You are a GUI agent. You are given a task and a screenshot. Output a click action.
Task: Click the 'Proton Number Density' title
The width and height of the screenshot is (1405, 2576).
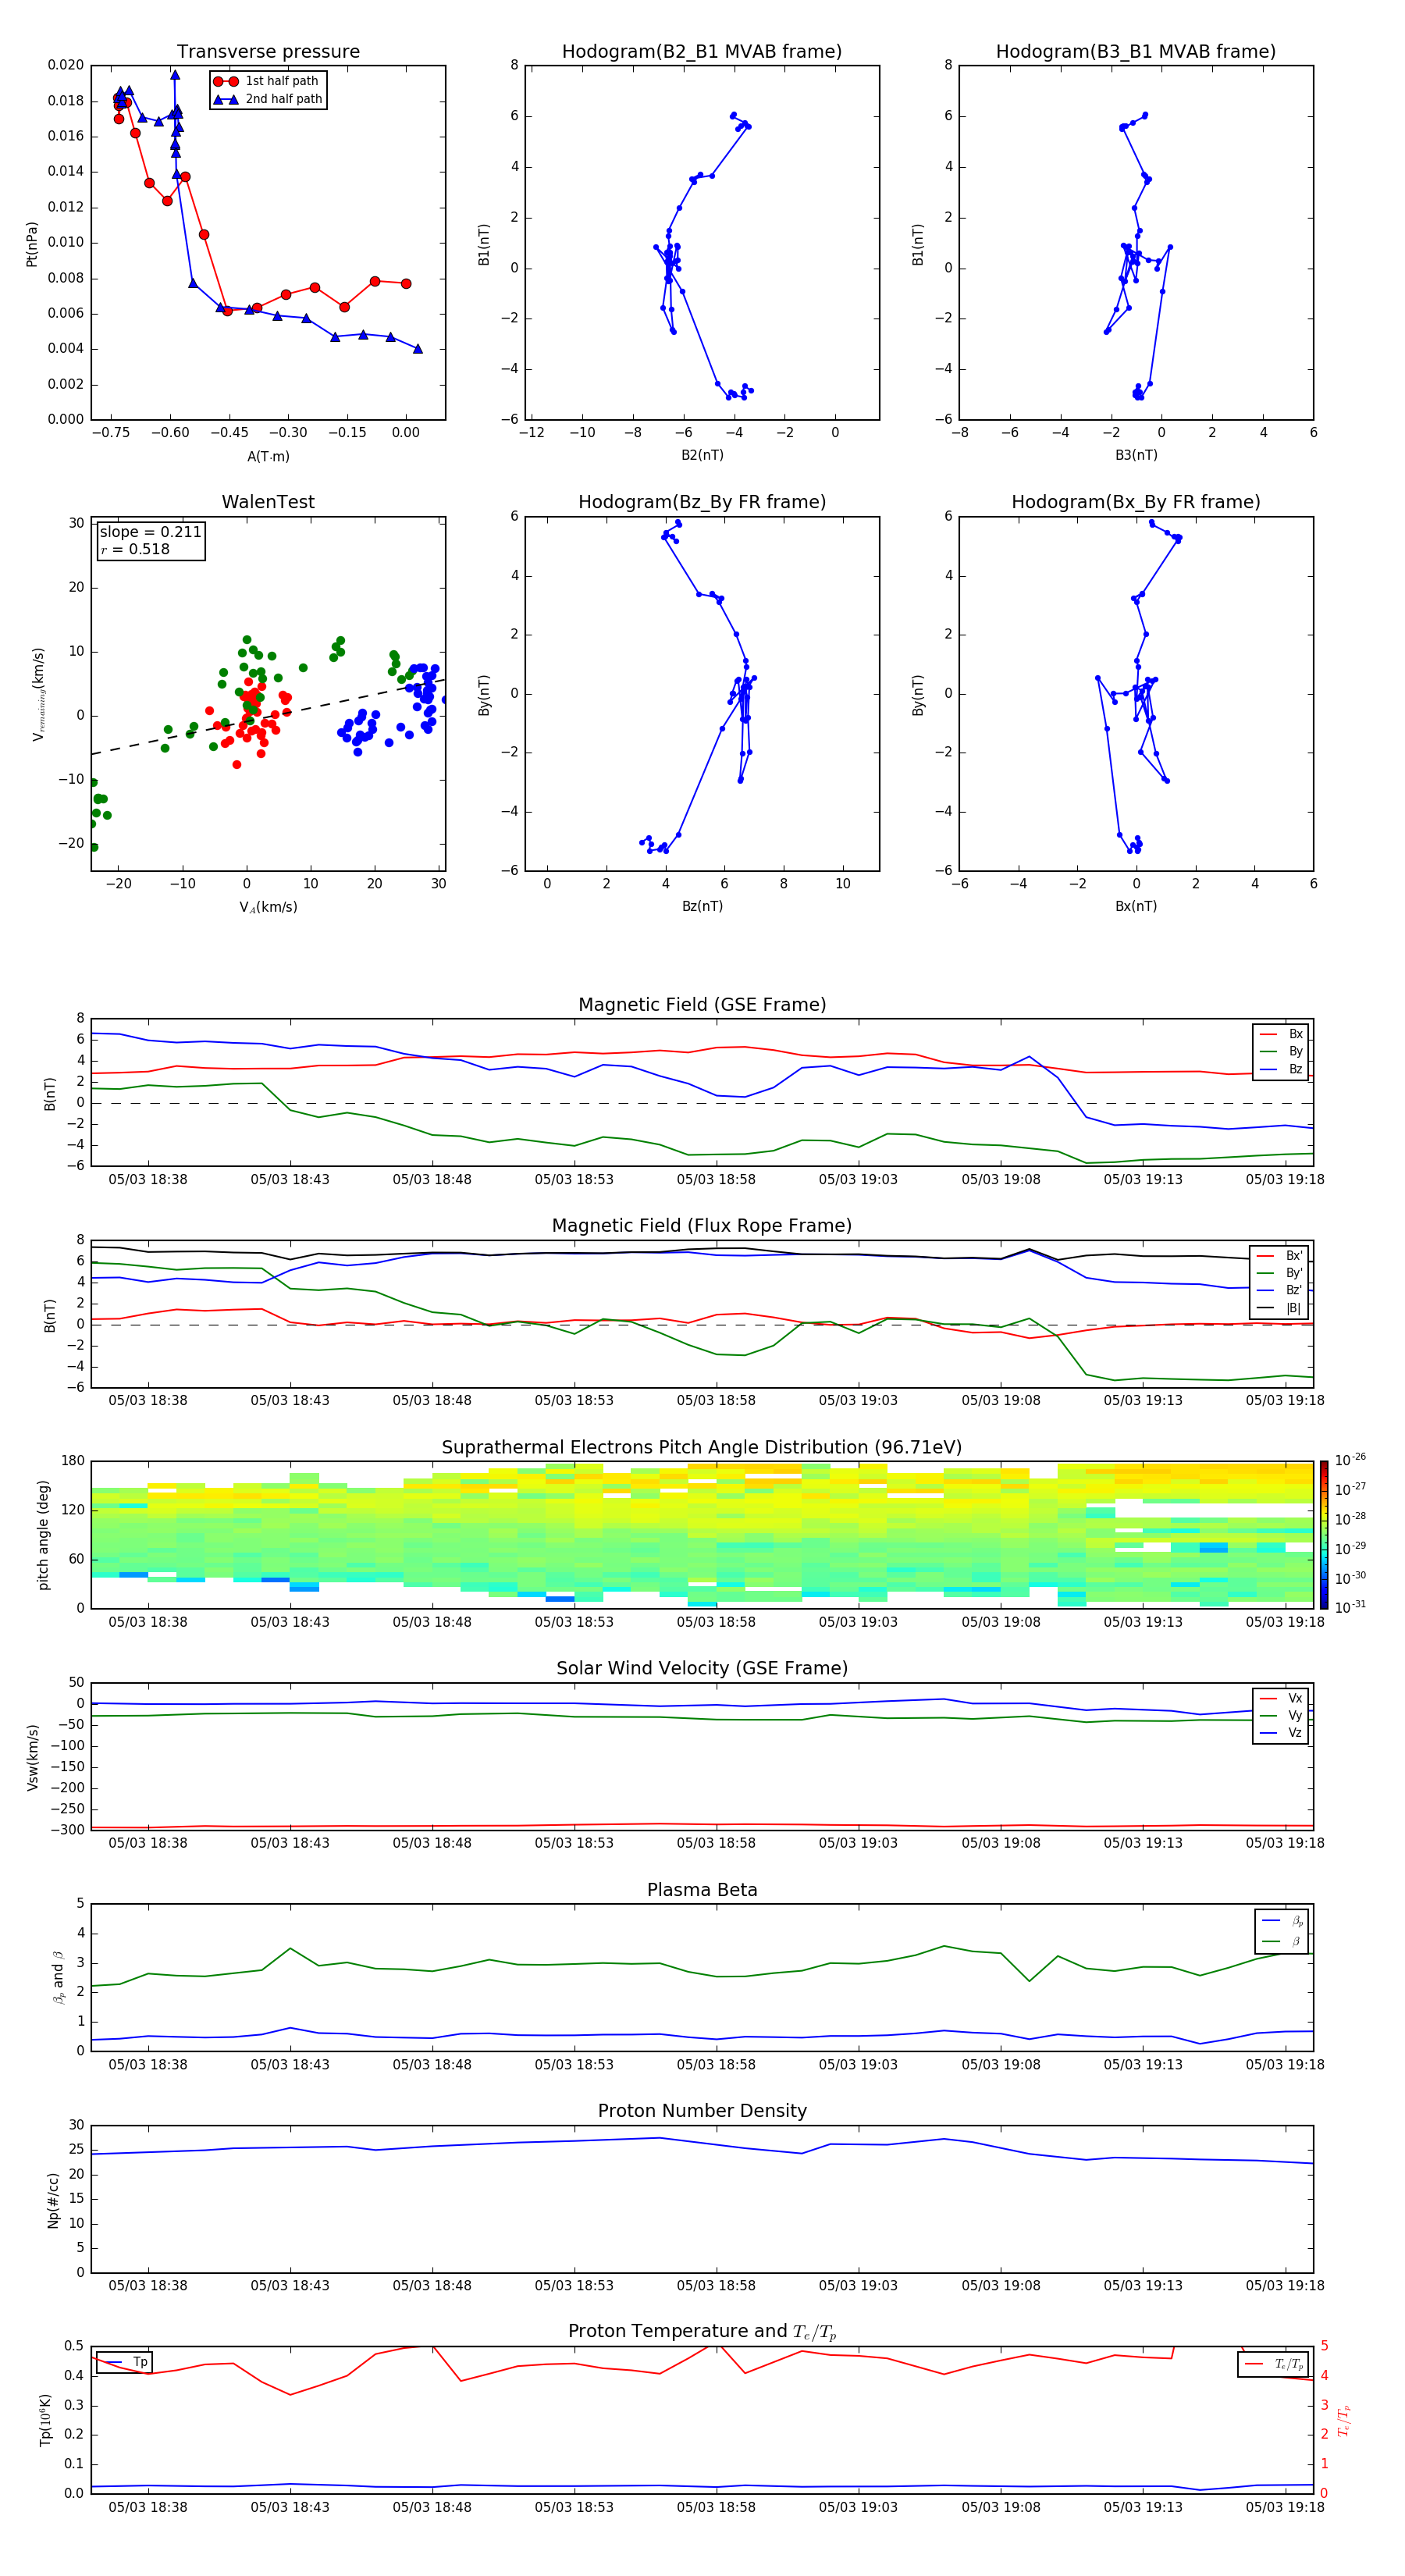pos(702,2111)
